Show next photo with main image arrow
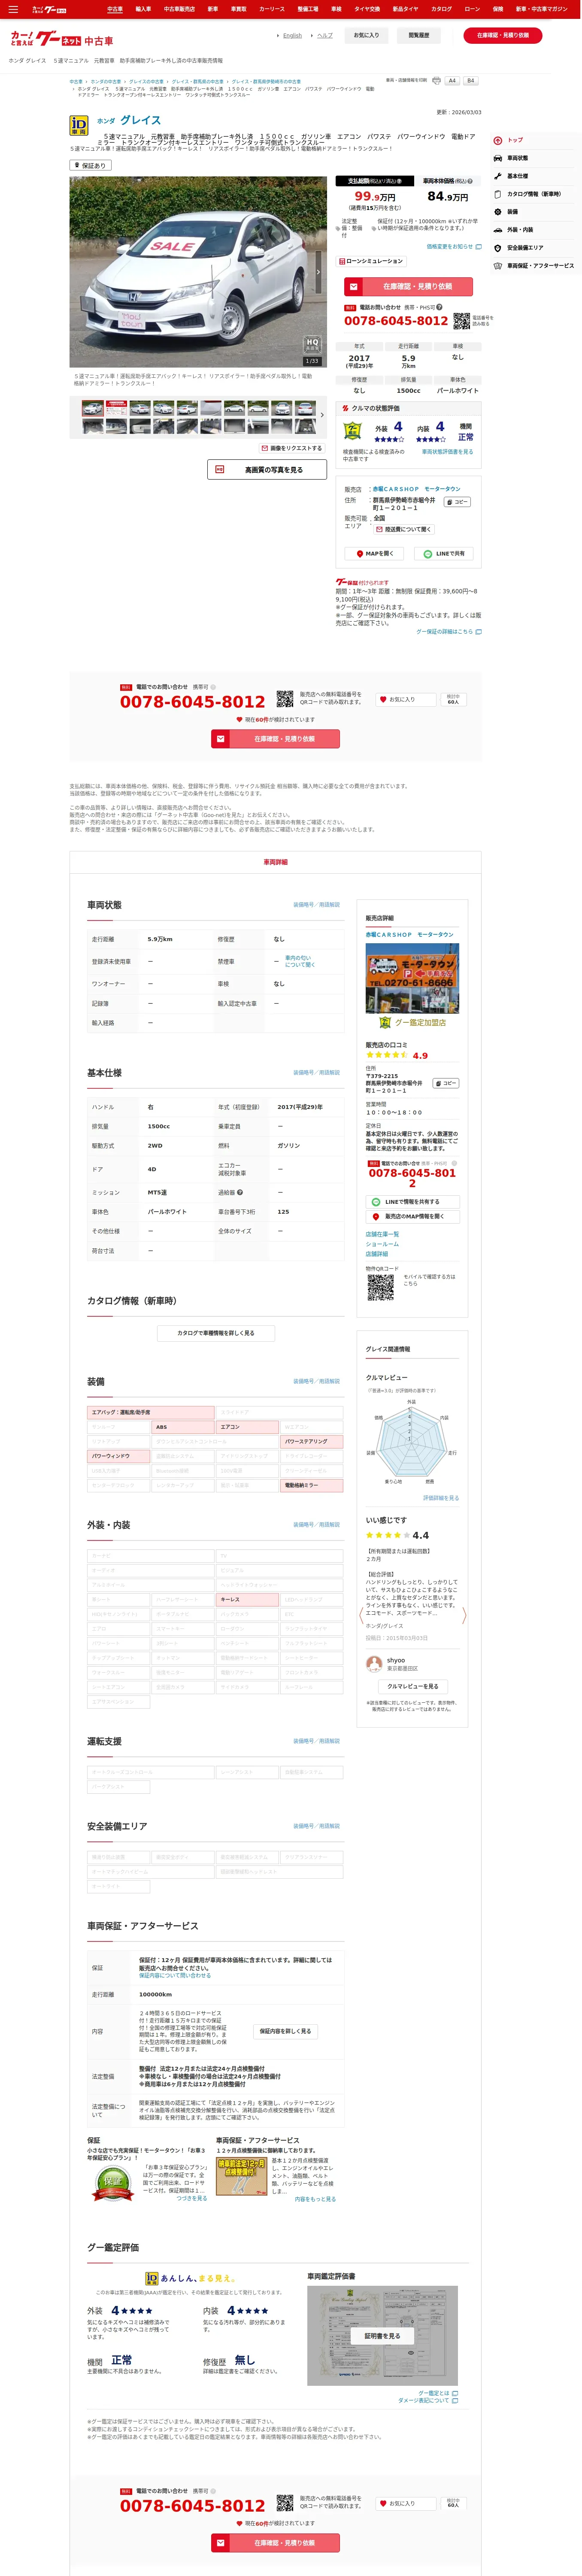 [x=319, y=272]
